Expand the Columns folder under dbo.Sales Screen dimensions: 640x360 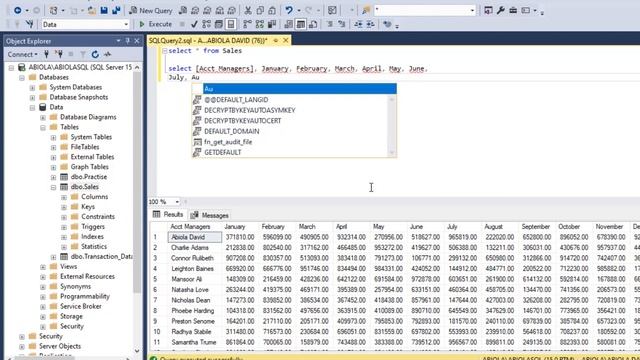click(x=64, y=197)
